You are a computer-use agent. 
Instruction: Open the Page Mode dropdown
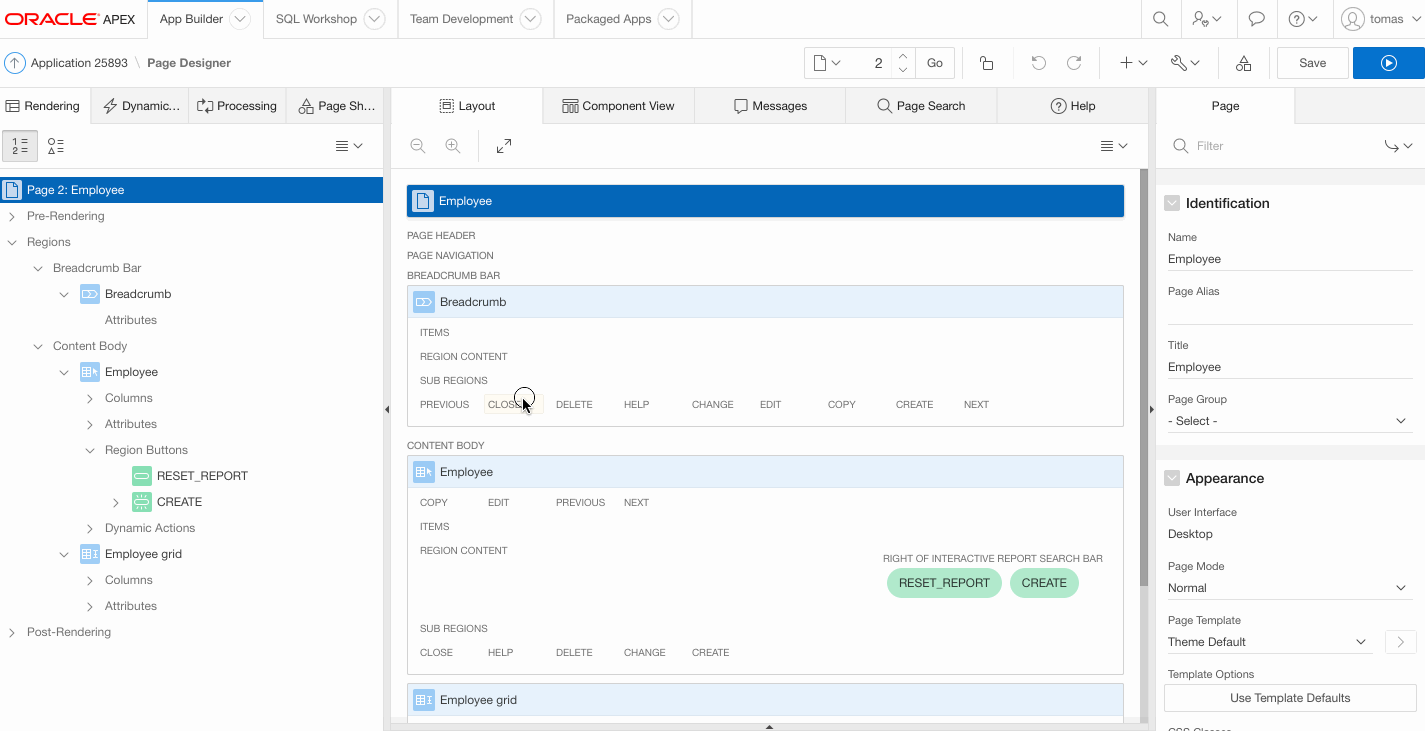(x=1288, y=588)
